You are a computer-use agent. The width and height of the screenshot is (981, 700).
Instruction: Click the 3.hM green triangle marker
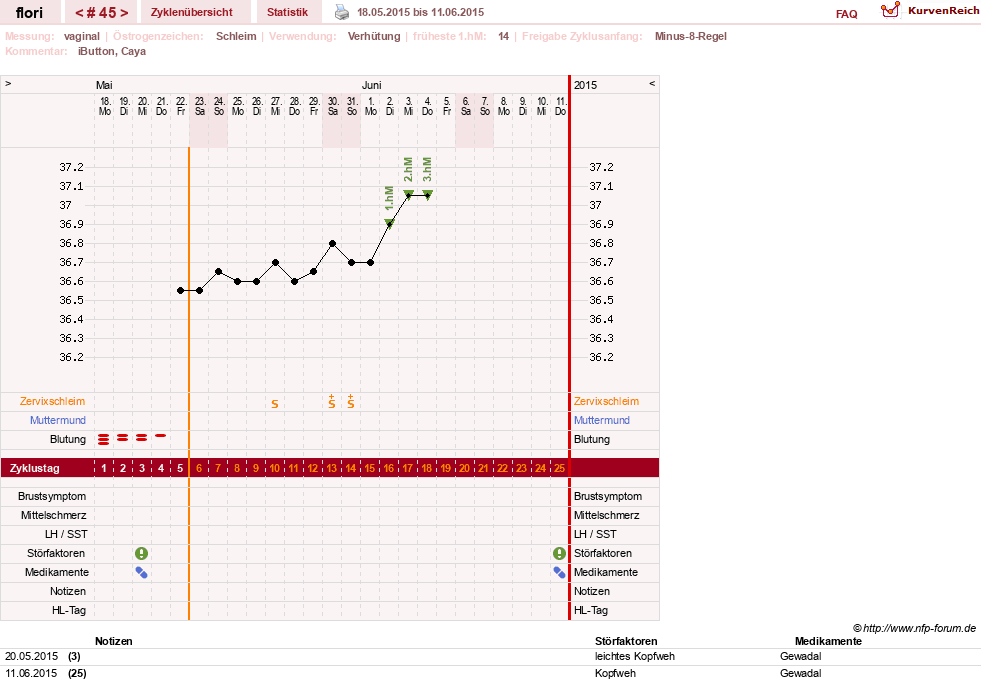coord(427,195)
